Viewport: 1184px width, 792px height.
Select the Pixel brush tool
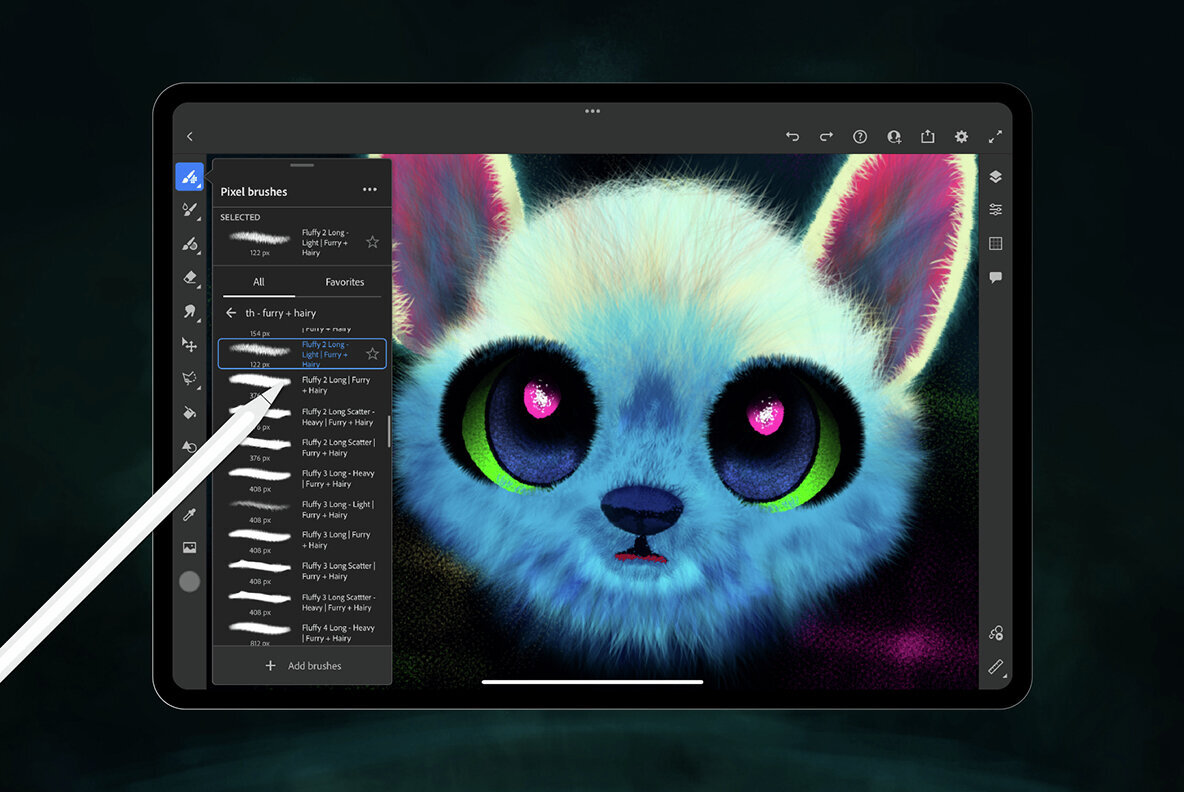190,176
